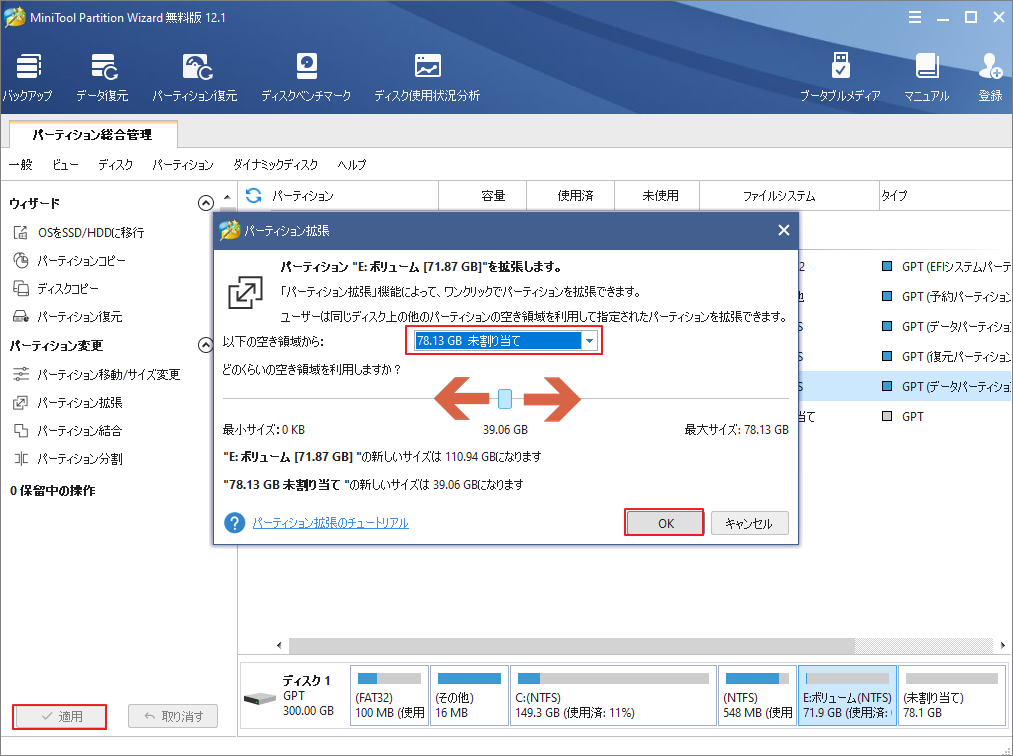
Task: Open the 一般 menu
Action: pyautogui.click(x=21, y=165)
